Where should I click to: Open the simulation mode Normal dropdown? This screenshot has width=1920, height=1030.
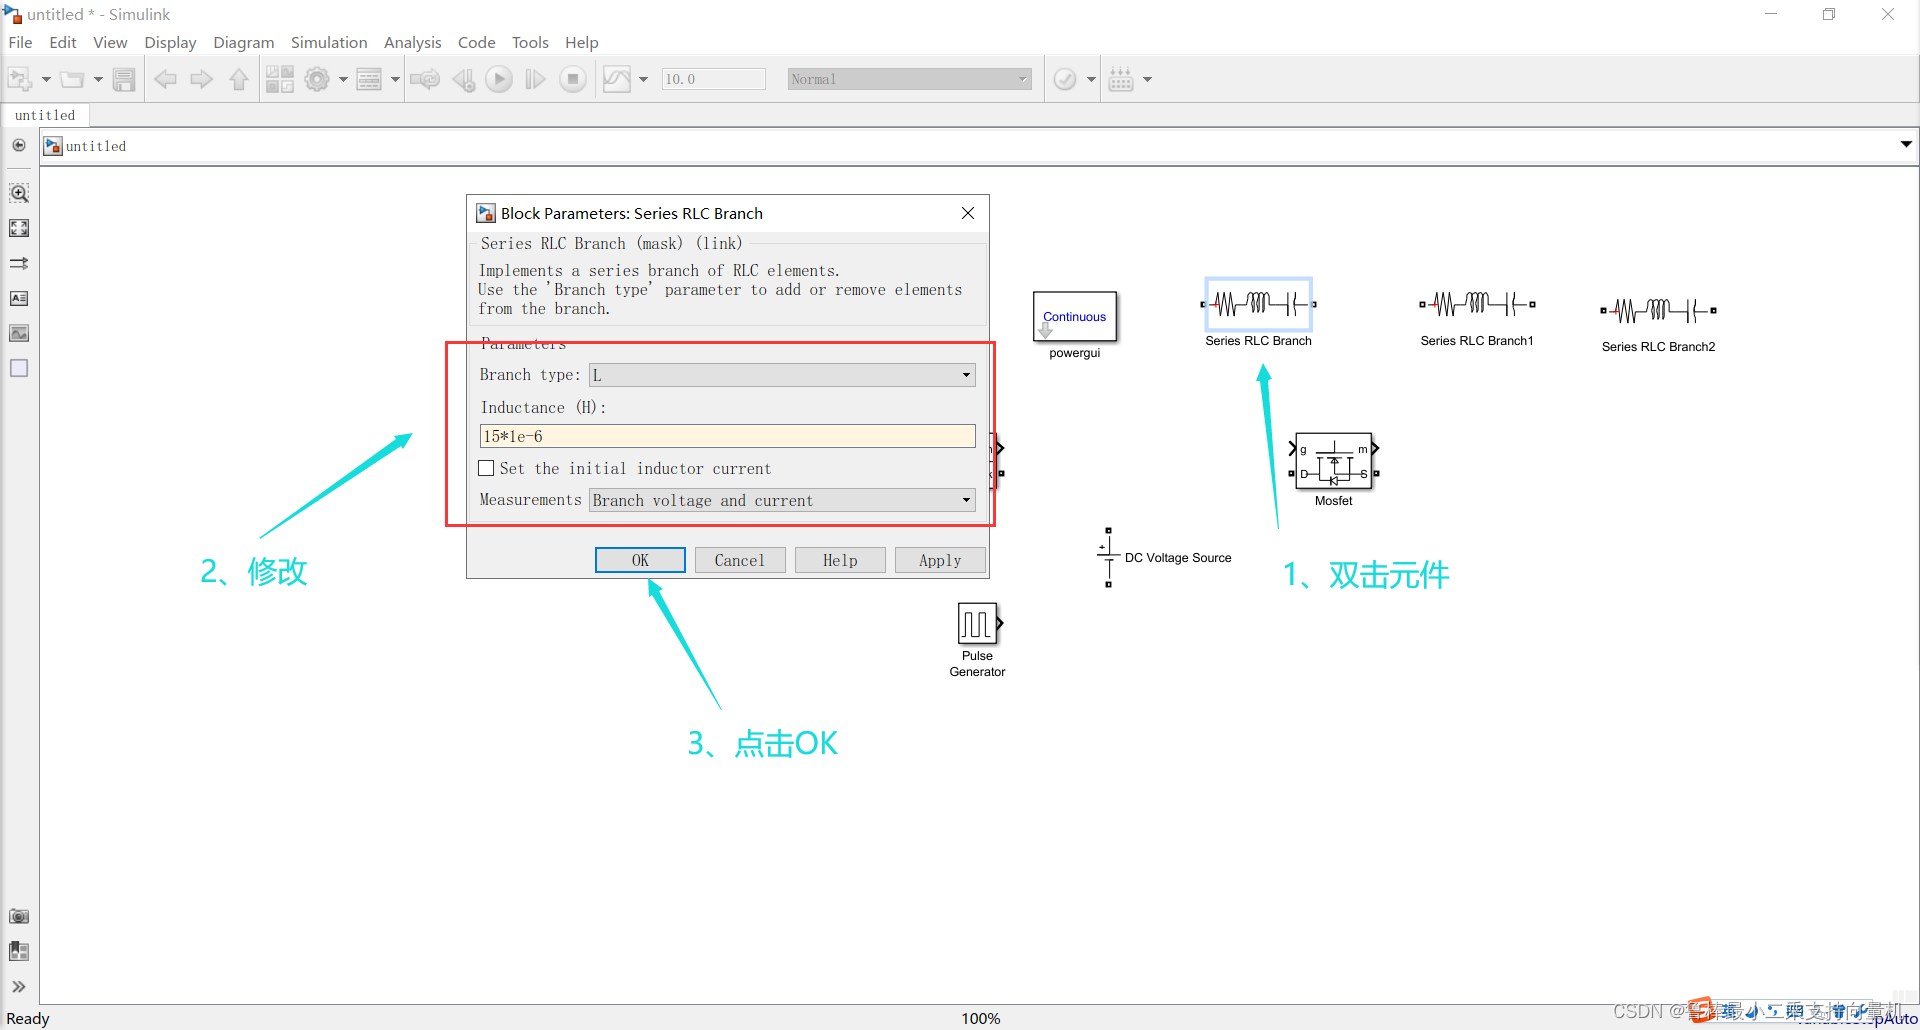pos(910,79)
